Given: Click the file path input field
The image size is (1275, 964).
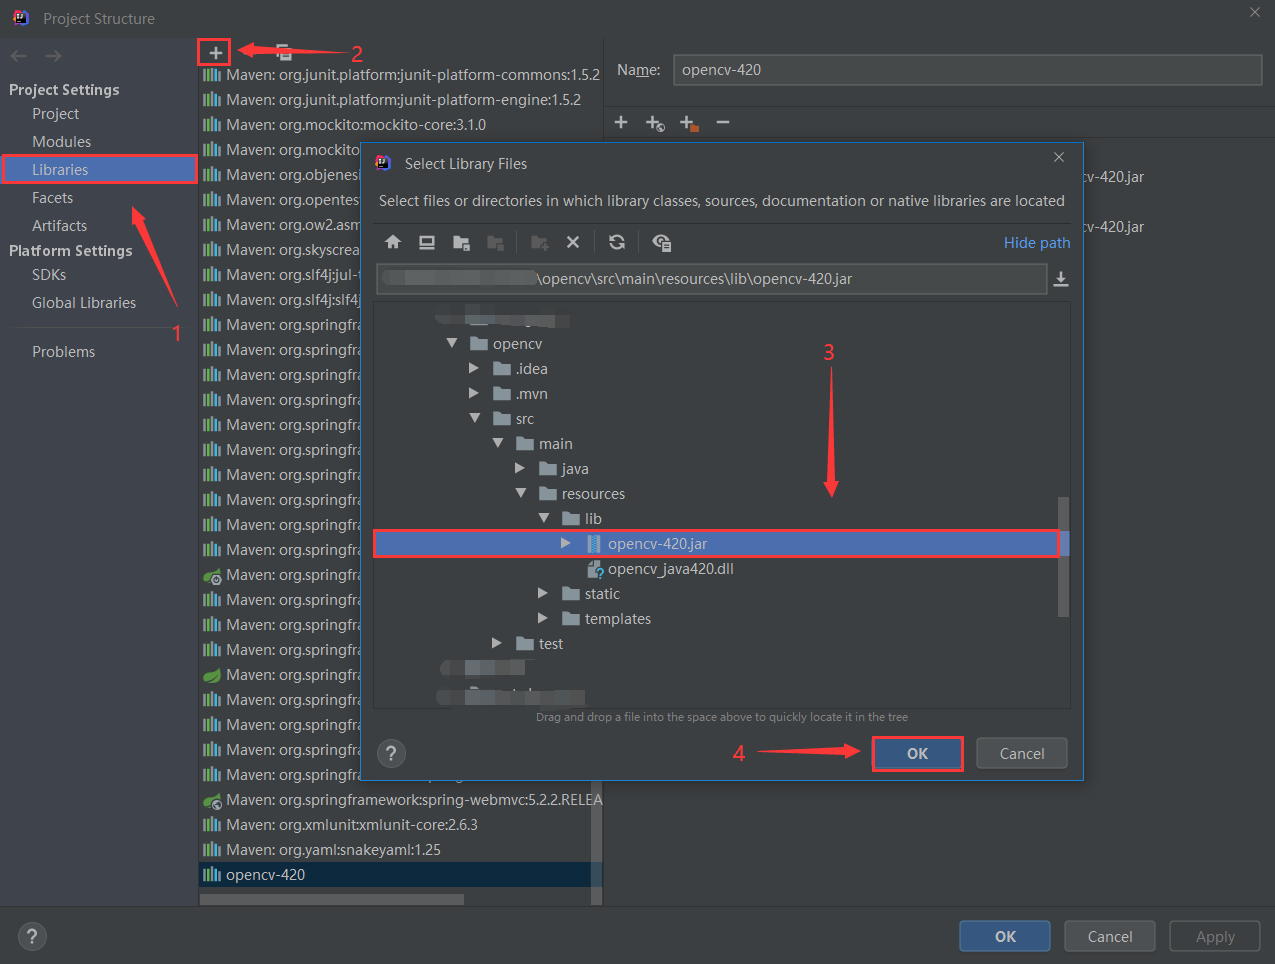Looking at the screenshot, I should click(x=712, y=279).
